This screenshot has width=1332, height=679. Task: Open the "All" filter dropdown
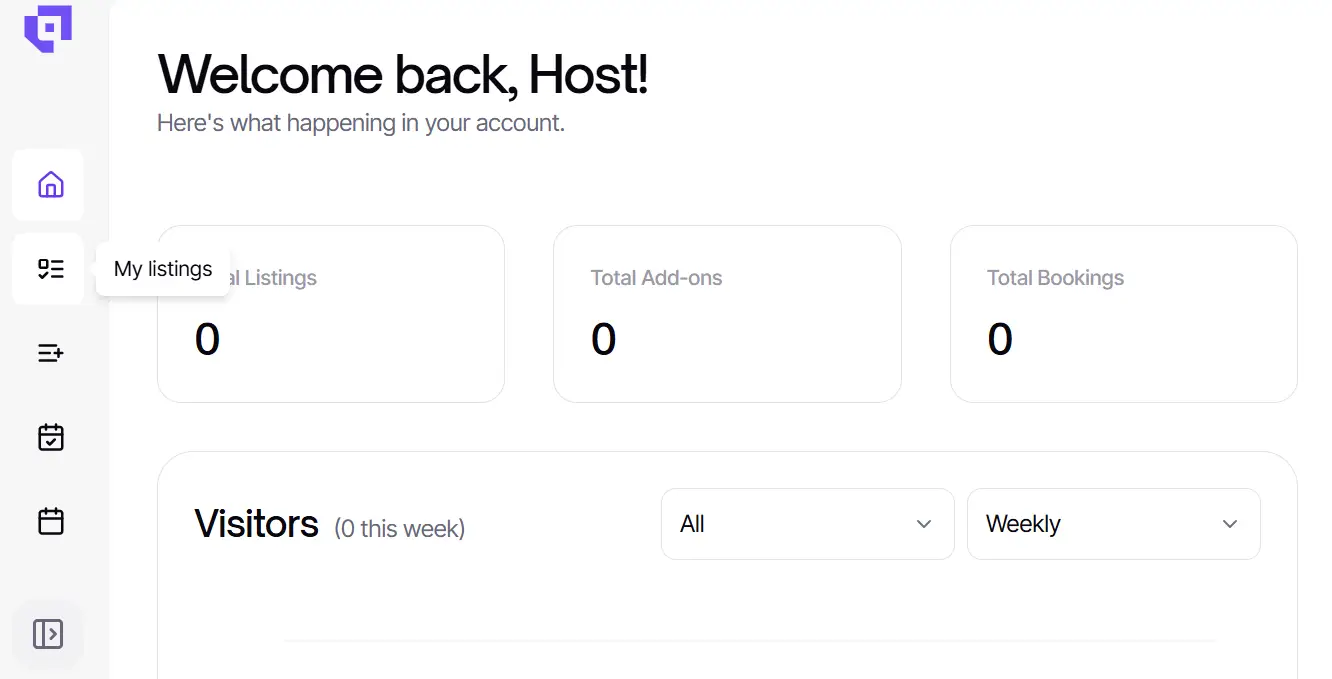pos(807,524)
